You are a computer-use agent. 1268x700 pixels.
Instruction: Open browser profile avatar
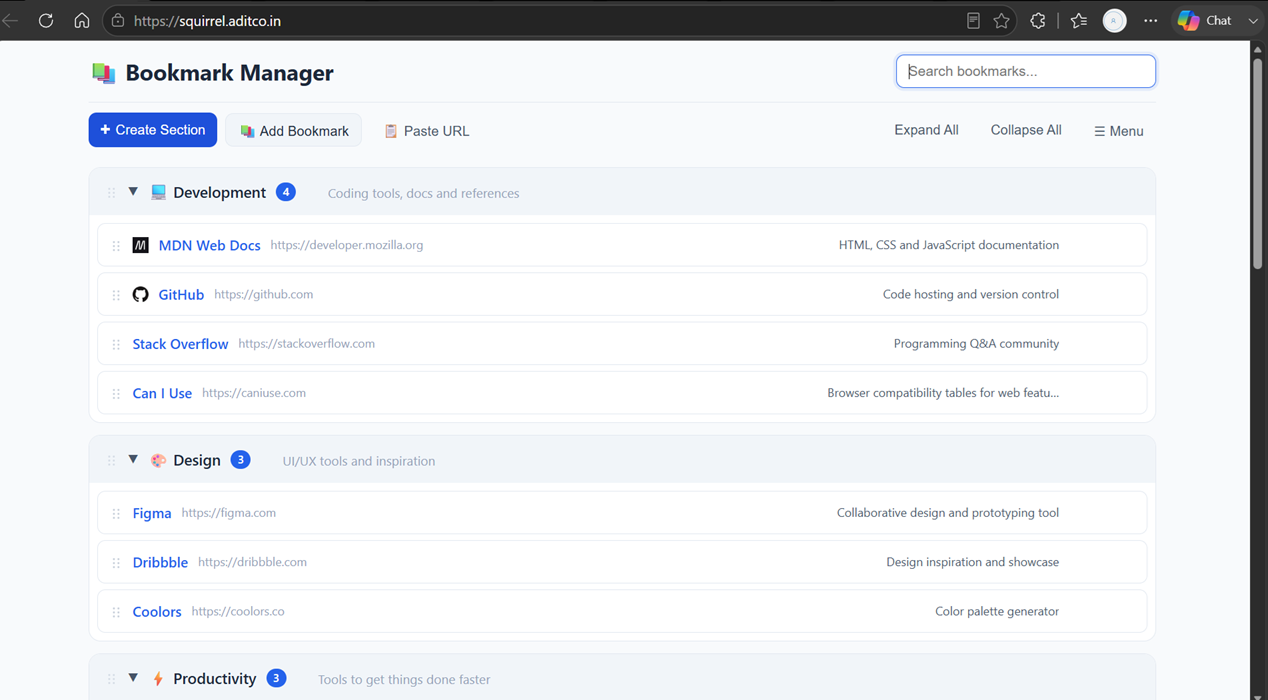(1114, 20)
